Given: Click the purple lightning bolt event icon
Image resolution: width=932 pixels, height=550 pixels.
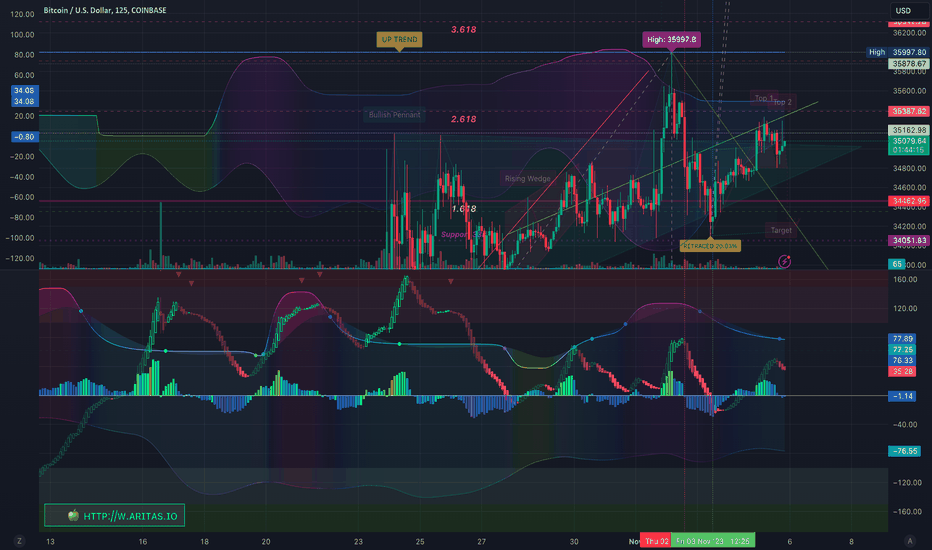Looking at the screenshot, I should pos(785,261).
